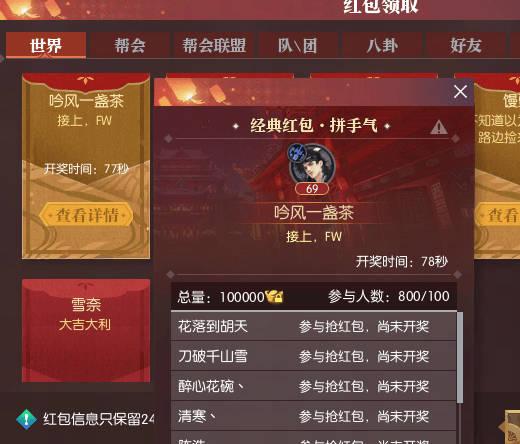The height and width of the screenshot is (444, 520).
Task: Open the 雪奈 大吉大利 red packet
Action: pyautogui.click(x=86, y=330)
